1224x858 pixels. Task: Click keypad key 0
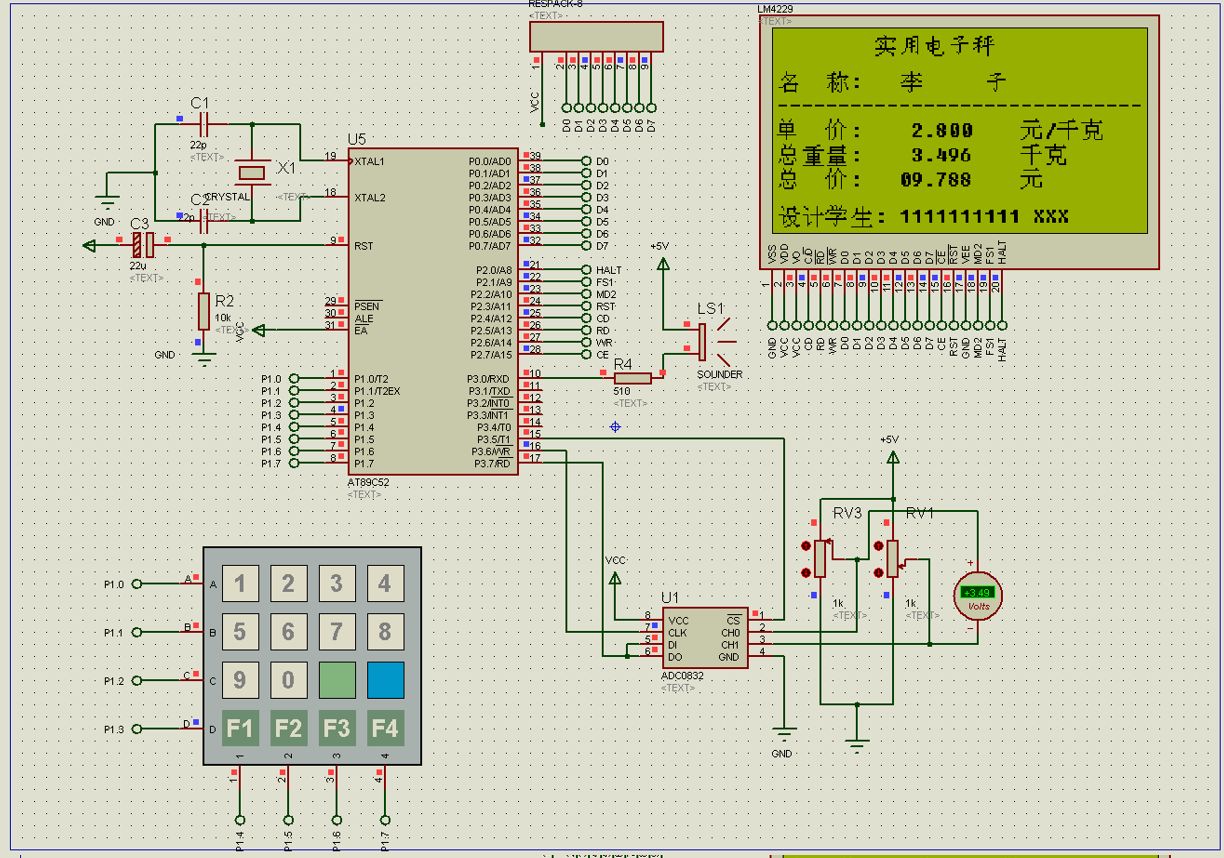click(288, 680)
